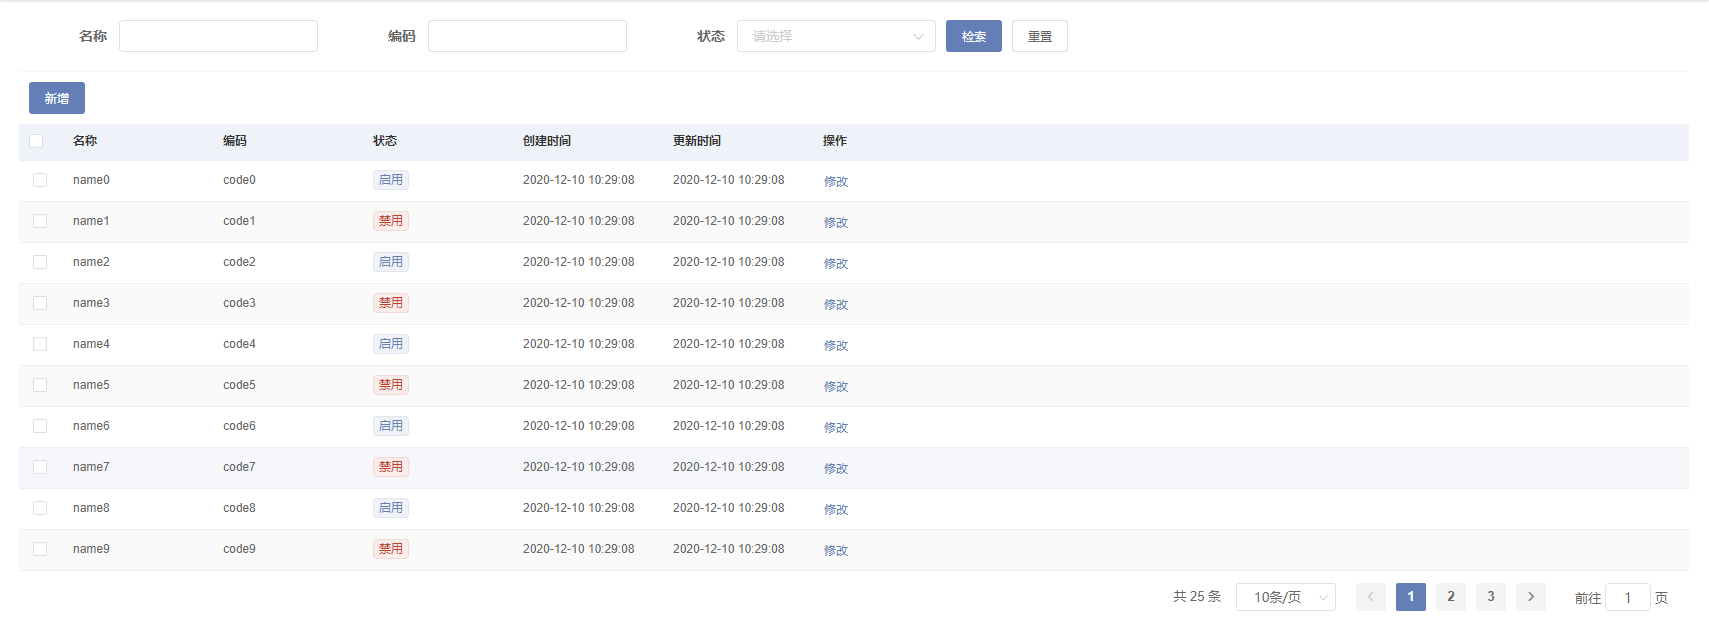Viewport: 1709px width, 626px height.
Task: Toggle the name9 row checkbox
Action: point(40,549)
